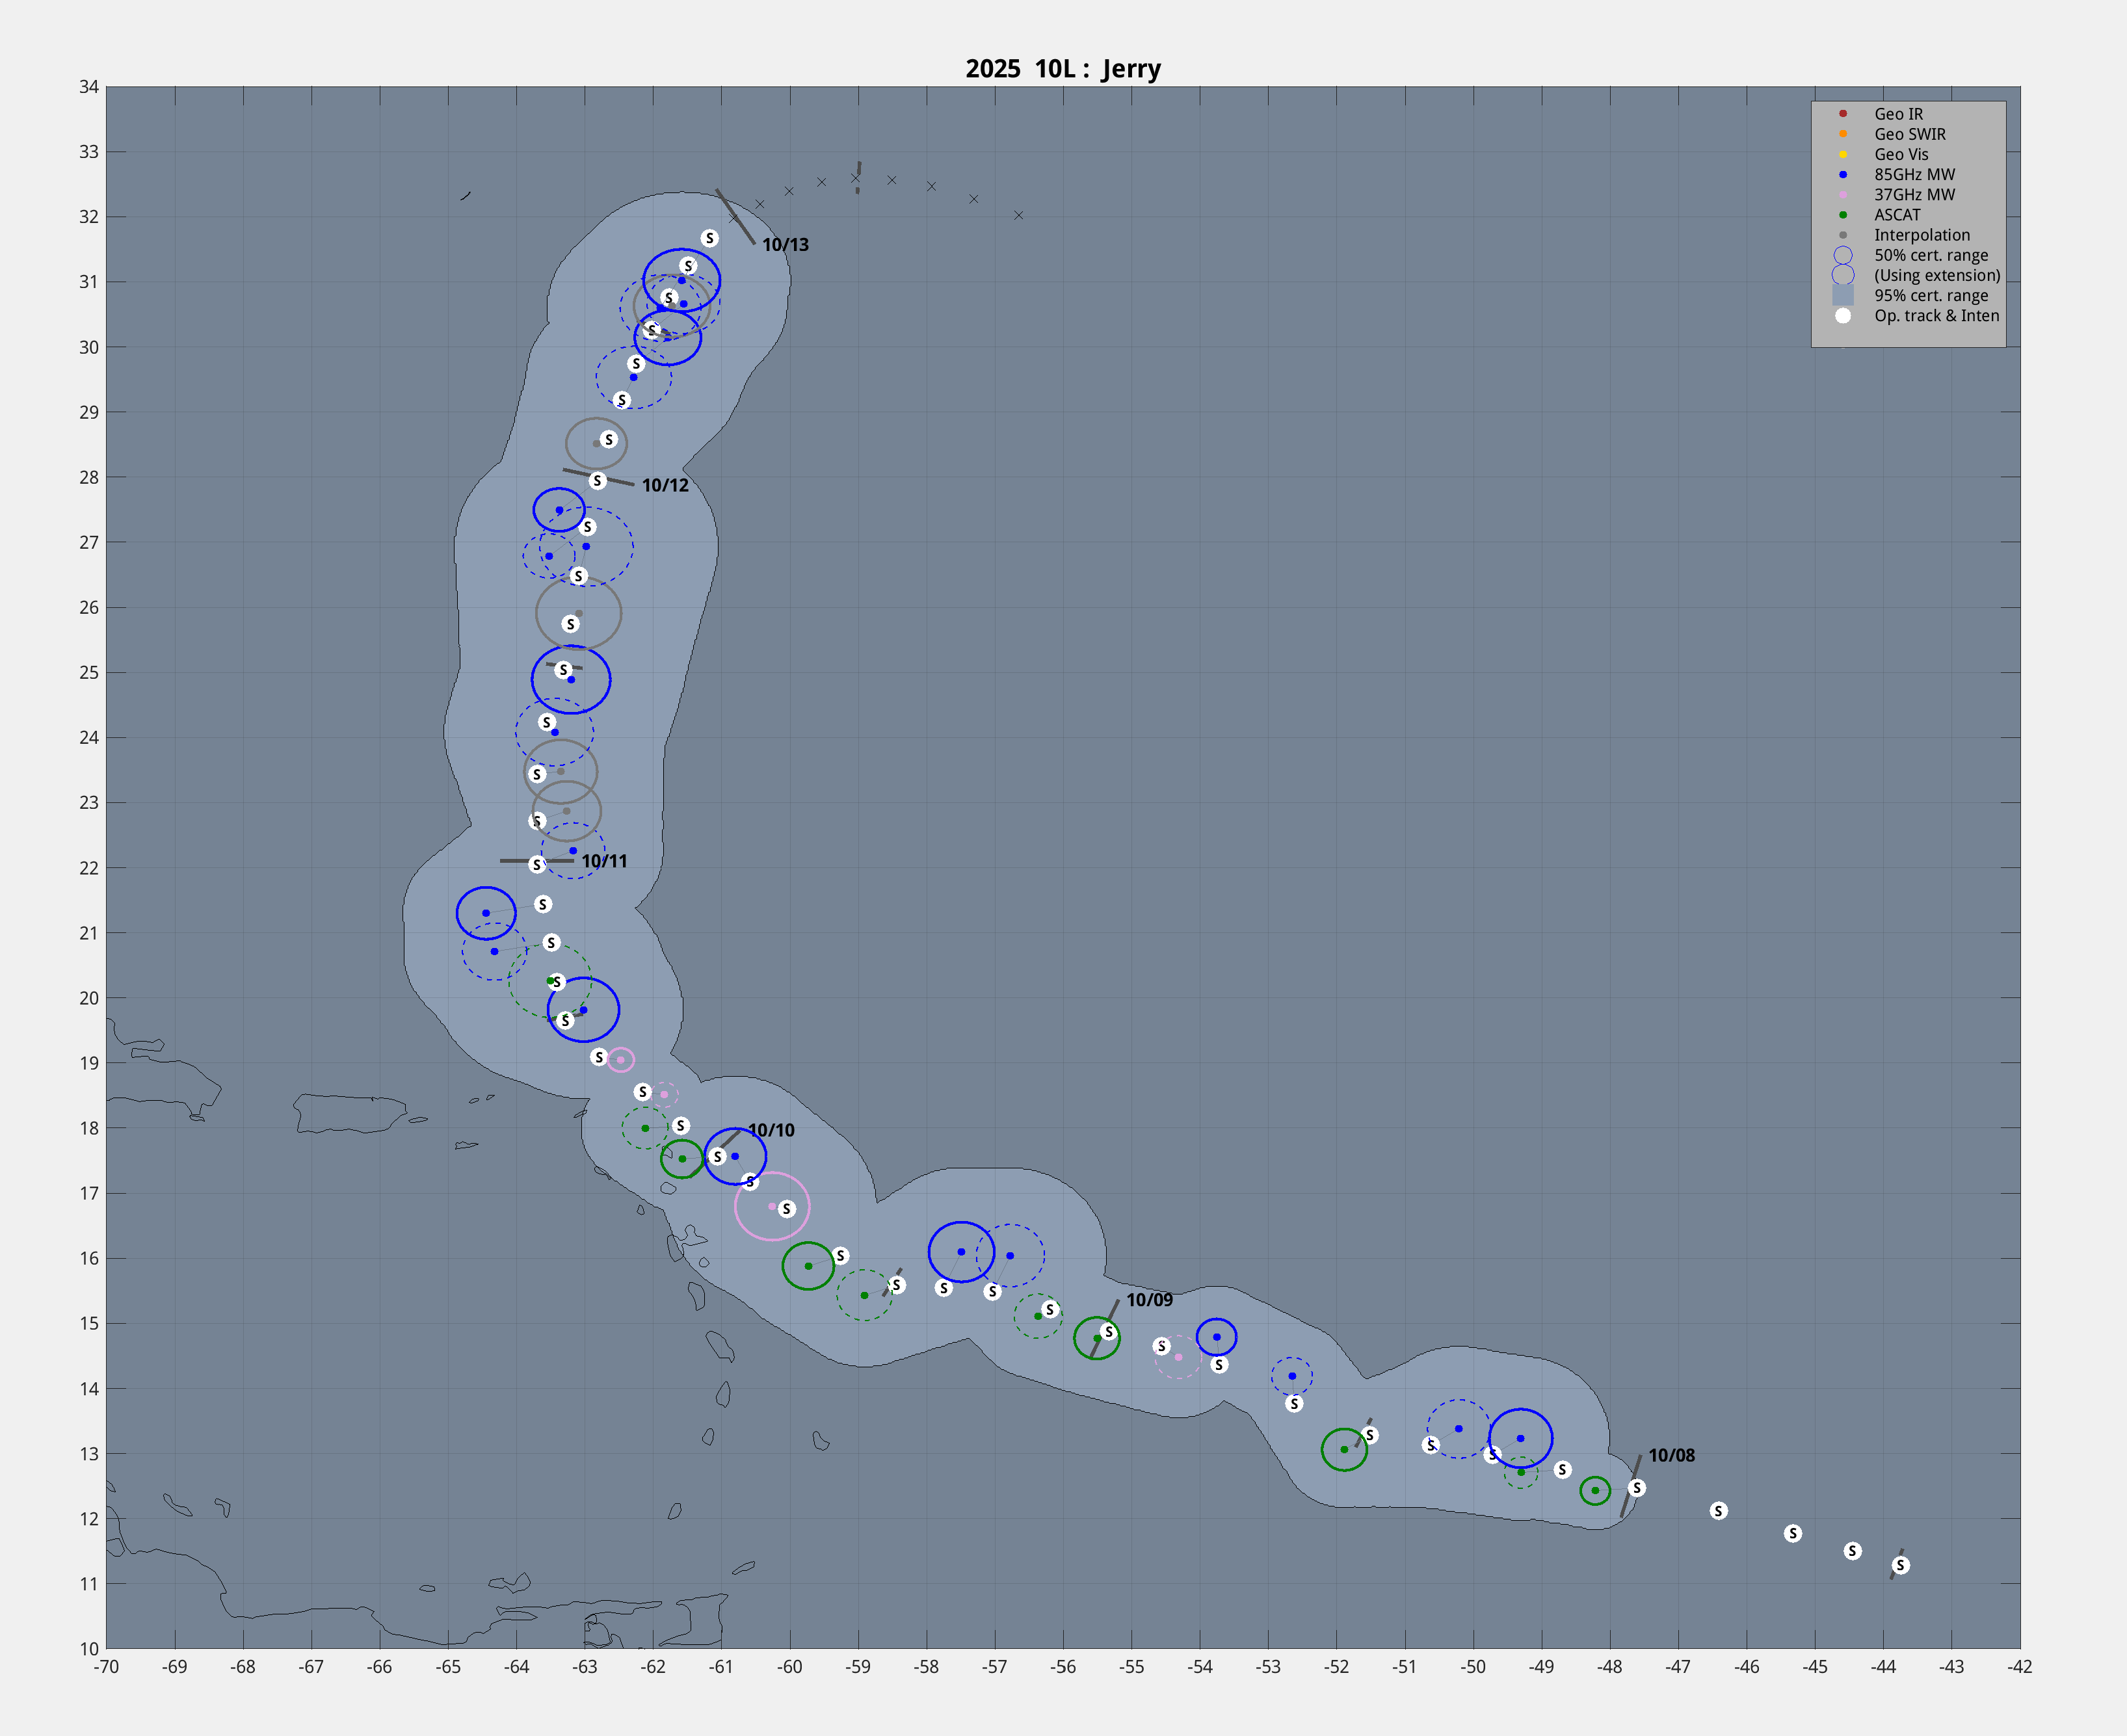Click the 10/08 date label
Image resolution: width=2127 pixels, height=1736 pixels.
1671,1455
